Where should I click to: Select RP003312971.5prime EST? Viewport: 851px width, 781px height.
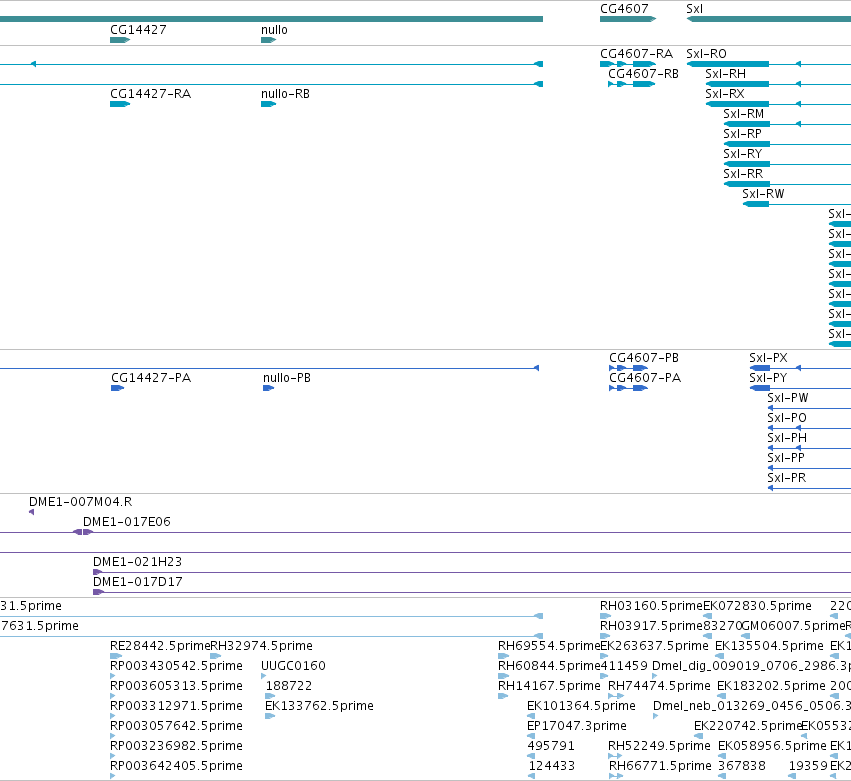coord(113,716)
